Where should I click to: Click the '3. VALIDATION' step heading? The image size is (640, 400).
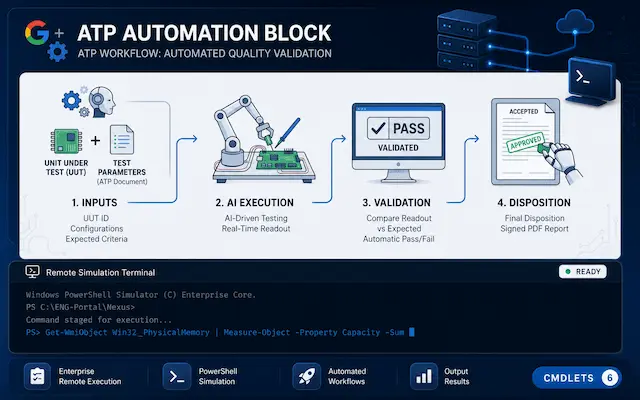click(396, 203)
